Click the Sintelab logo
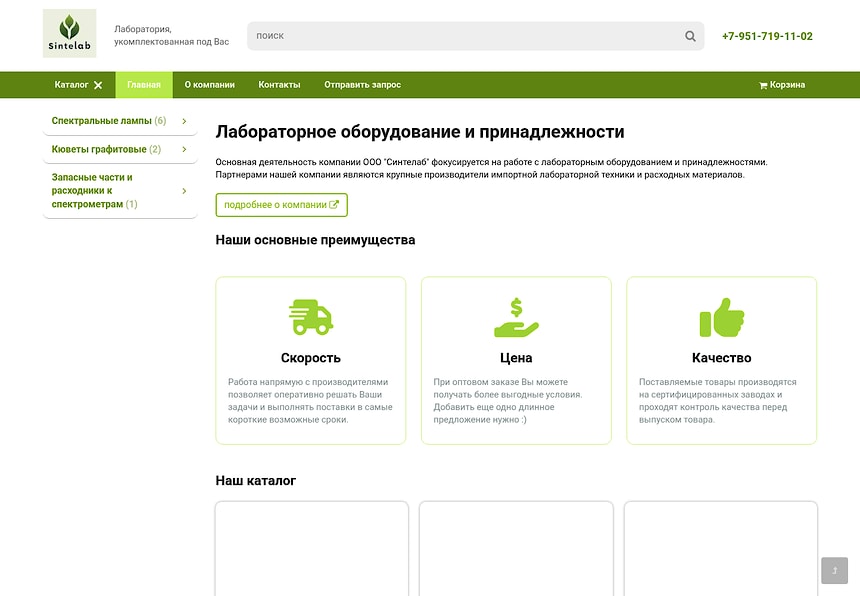The width and height of the screenshot is (860, 596). 70,33
